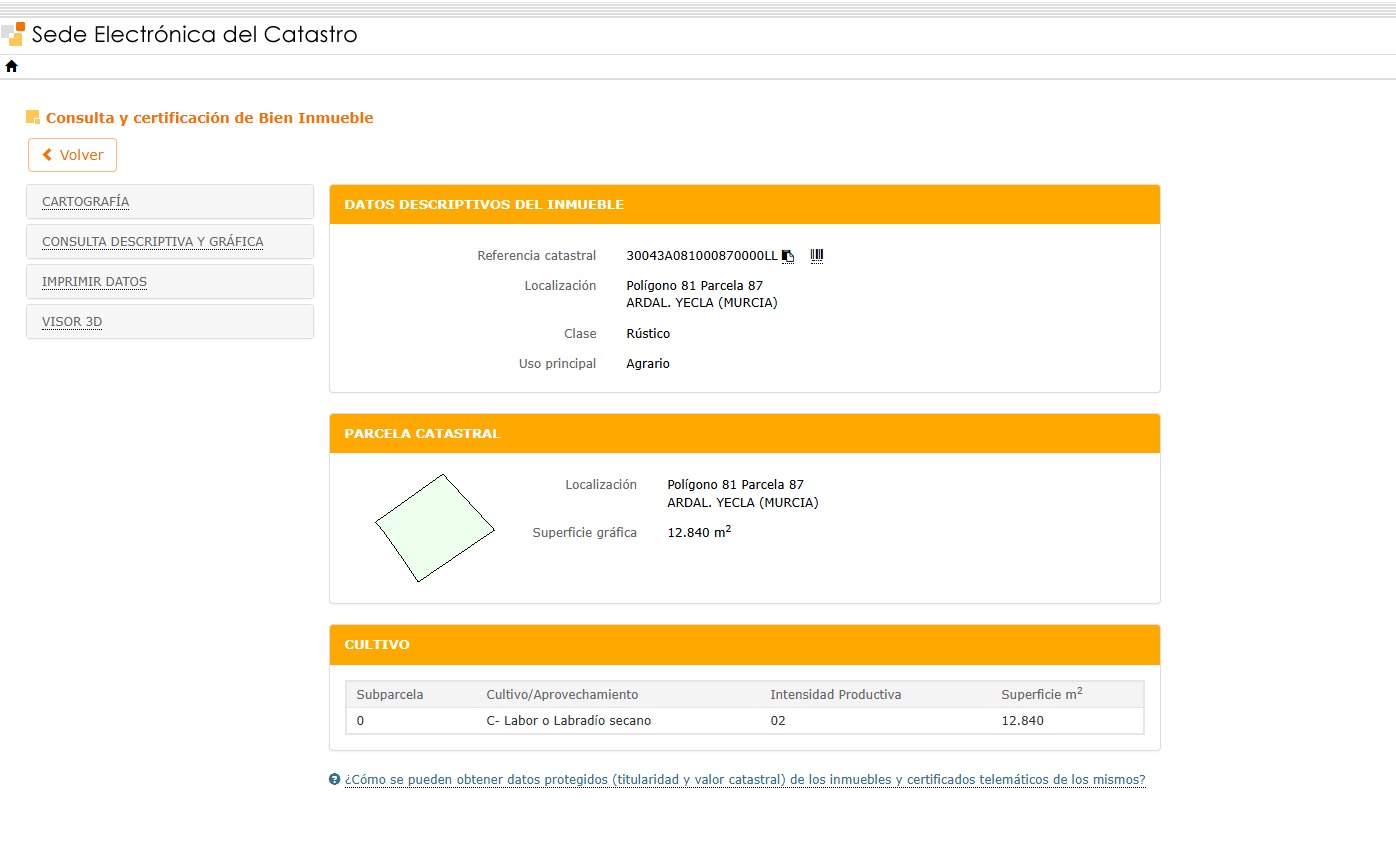Click the Intensidad Productiva value 02
This screenshot has width=1396, height=853.
pyautogui.click(x=778, y=720)
